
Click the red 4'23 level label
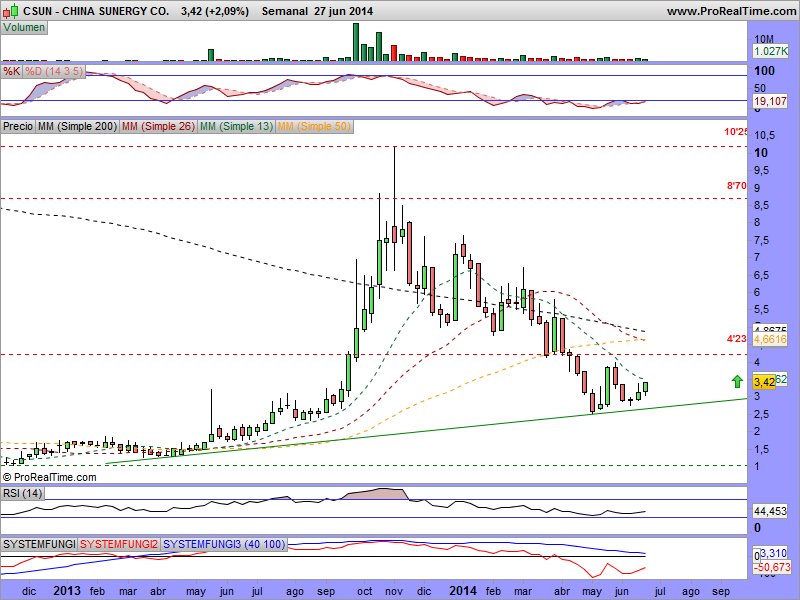pos(737,338)
